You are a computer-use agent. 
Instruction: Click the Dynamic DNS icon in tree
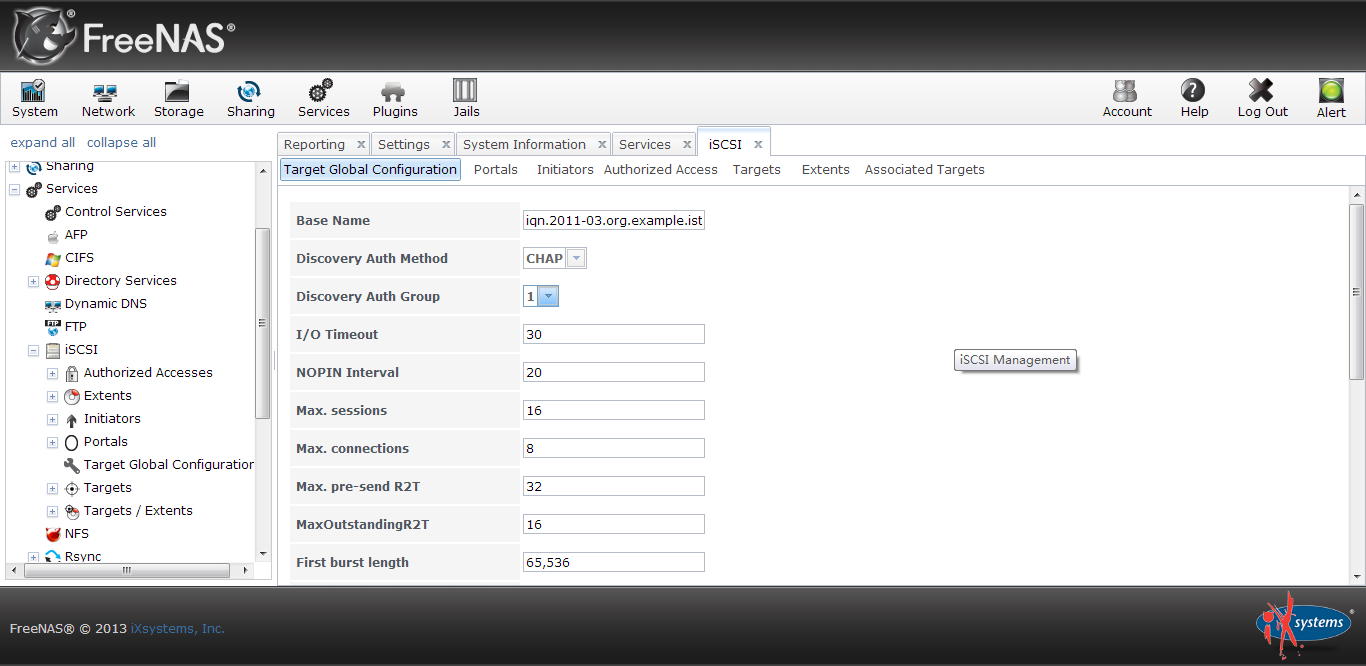coord(53,304)
